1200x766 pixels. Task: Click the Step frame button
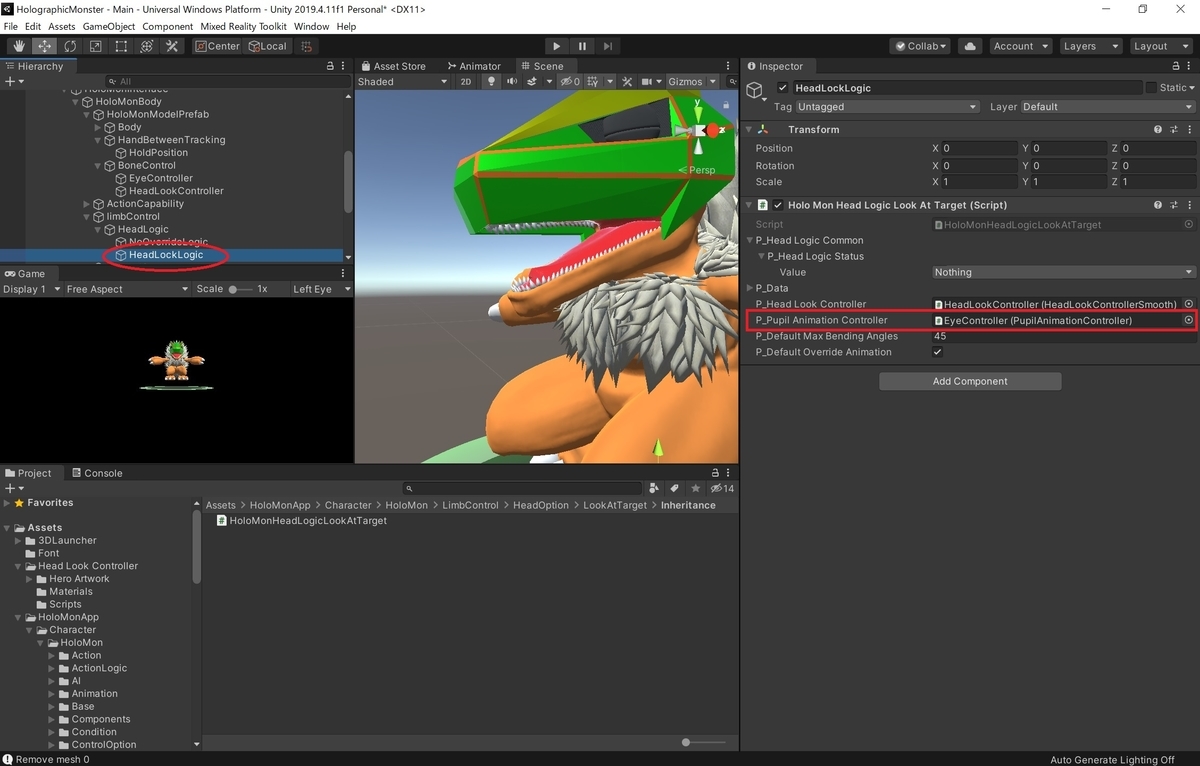(x=608, y=46)
